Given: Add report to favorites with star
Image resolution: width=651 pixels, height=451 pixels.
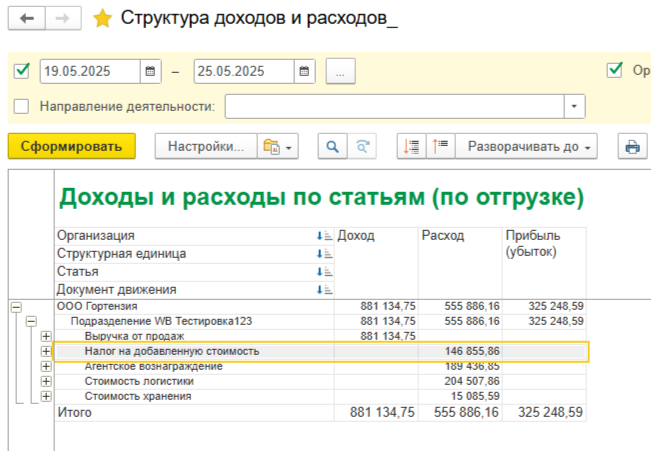Looking at the screenshot, I should (102, 19).
